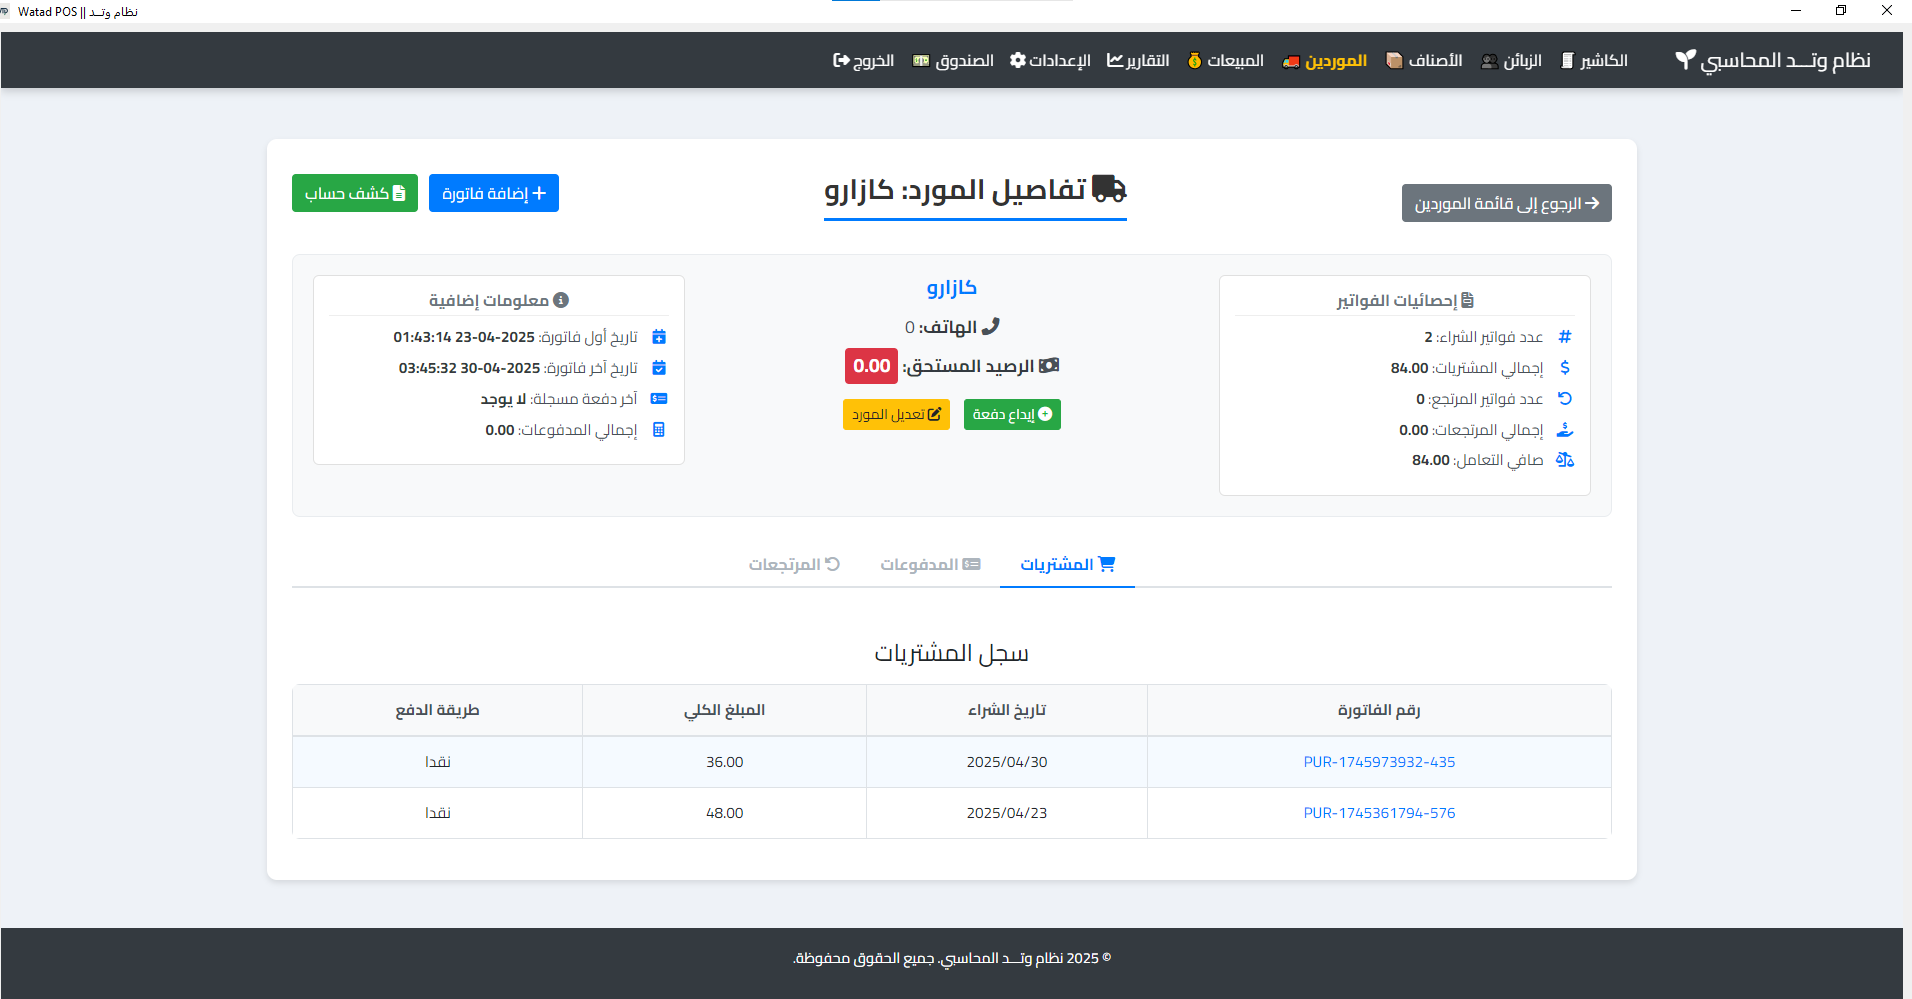The width and height of the screenshot is (1912, 999).
Task: Switch to the المدفوعات payments tab
Action: 930,564
